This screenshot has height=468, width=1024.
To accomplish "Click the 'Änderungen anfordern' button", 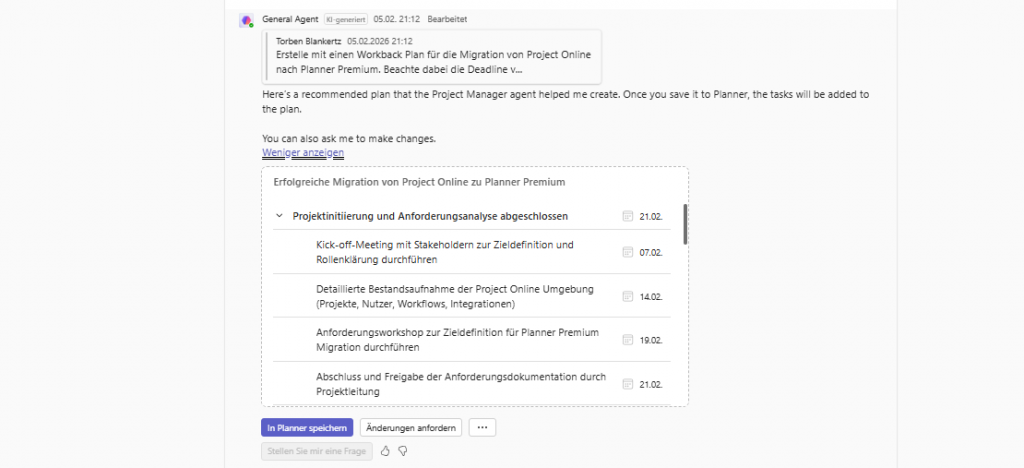I will pyautogui.click(x=410, y=427).
